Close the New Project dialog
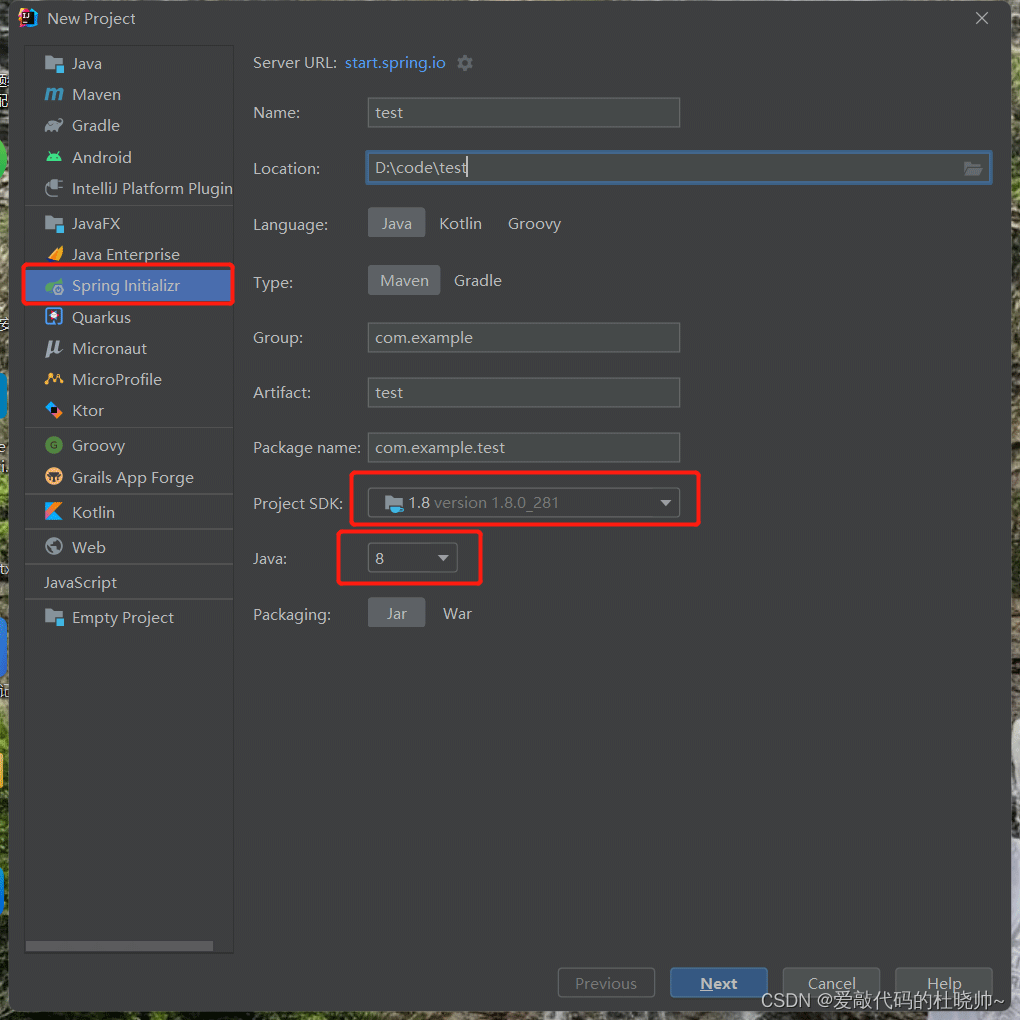The width and height of the screenshot is (1020, 1020). [x=982, y=18]
